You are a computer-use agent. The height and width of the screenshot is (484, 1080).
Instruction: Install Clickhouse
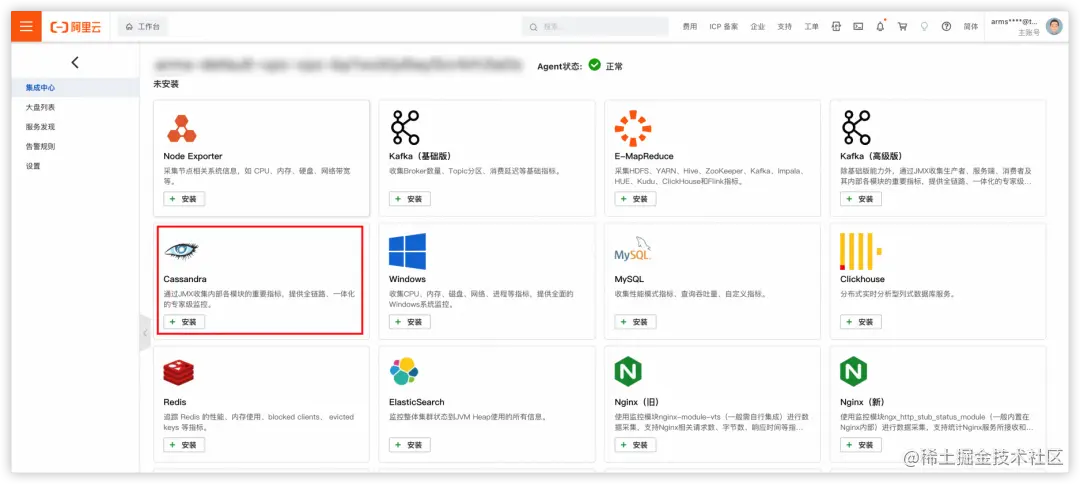point(861,322)
